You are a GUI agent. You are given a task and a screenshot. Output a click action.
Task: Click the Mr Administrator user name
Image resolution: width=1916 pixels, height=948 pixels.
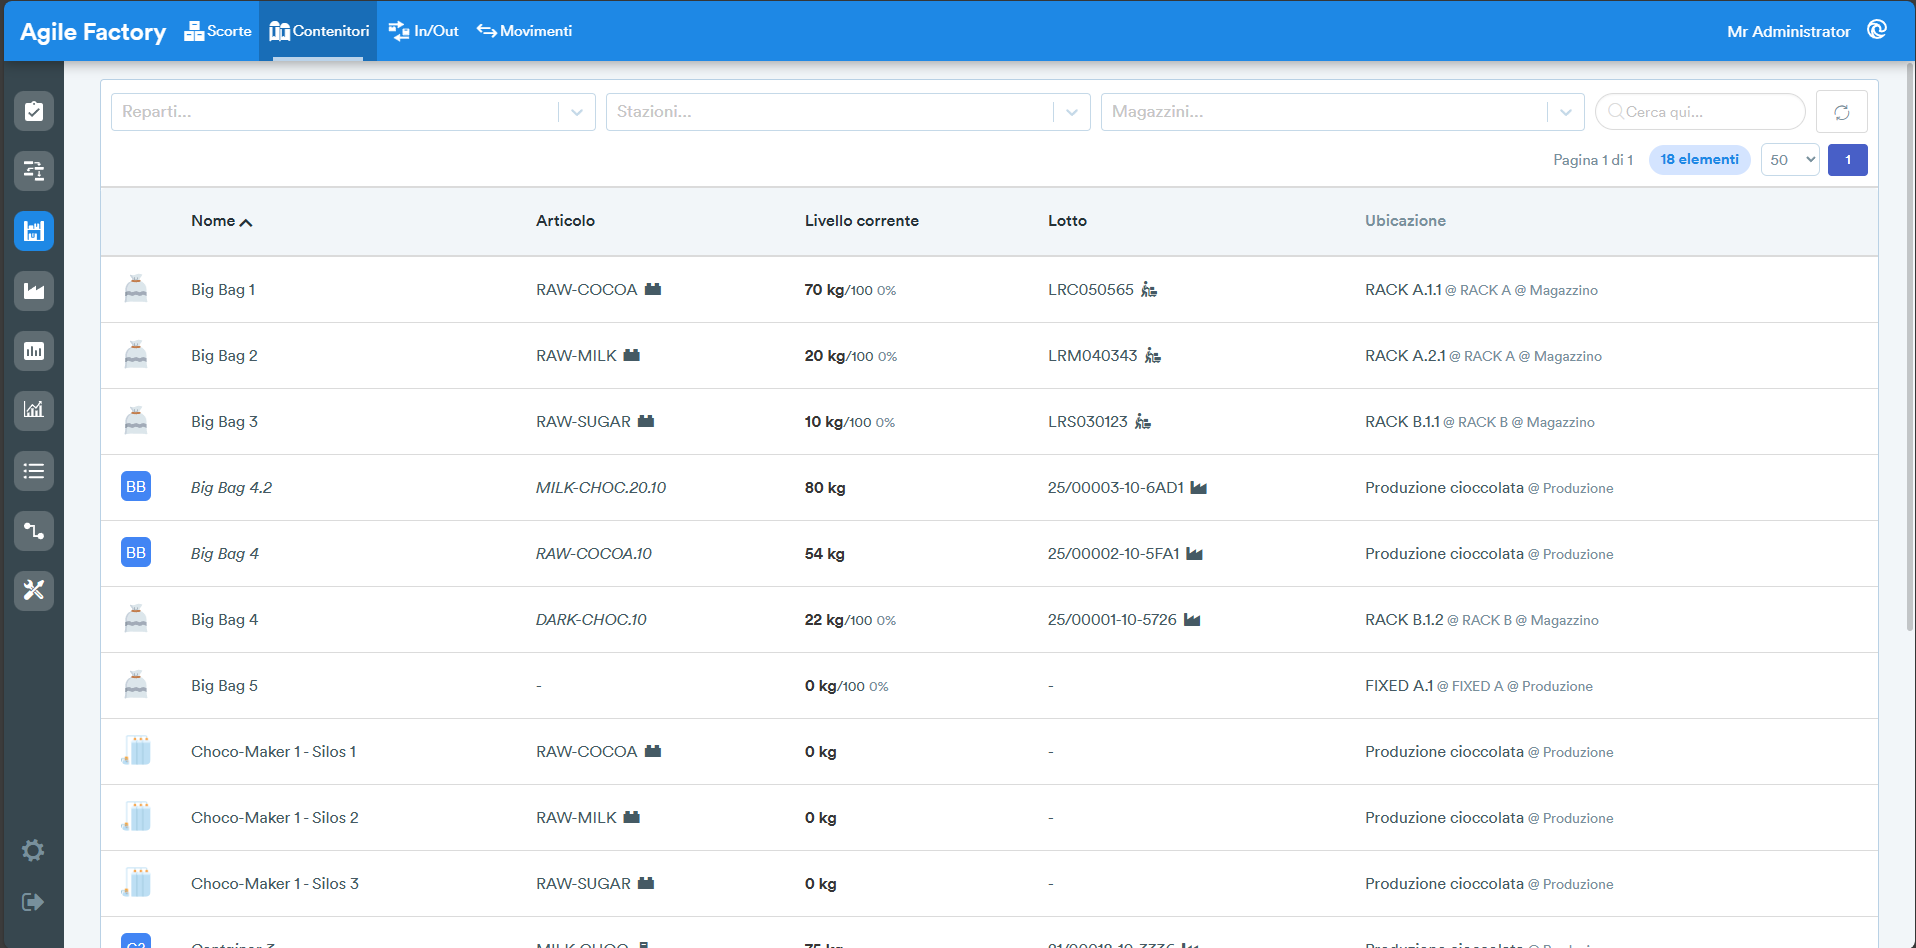[1788, 31]
